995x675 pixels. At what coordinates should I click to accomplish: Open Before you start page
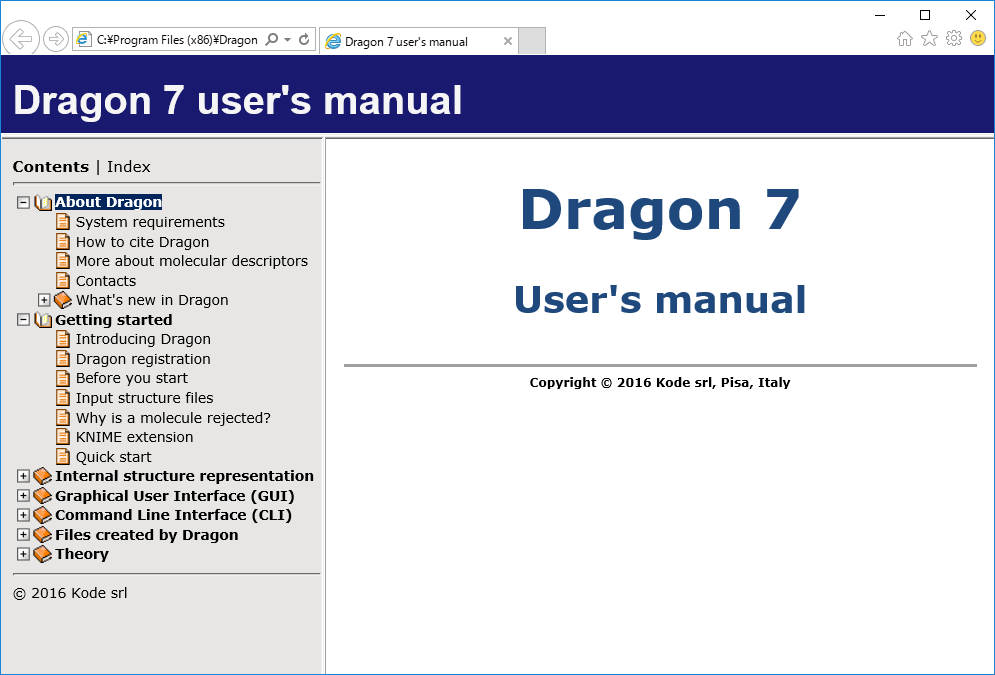pyautogui.click(x=132, y=378)
